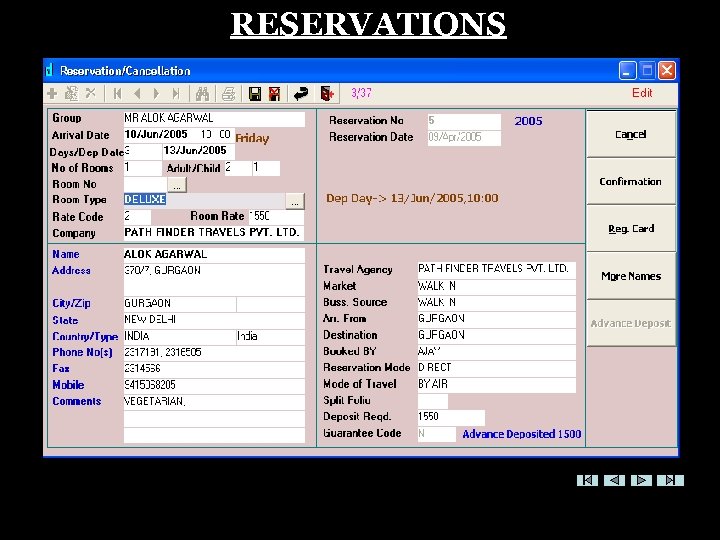Click the Reservation No field
720x540 pixels.
(464, 122)
